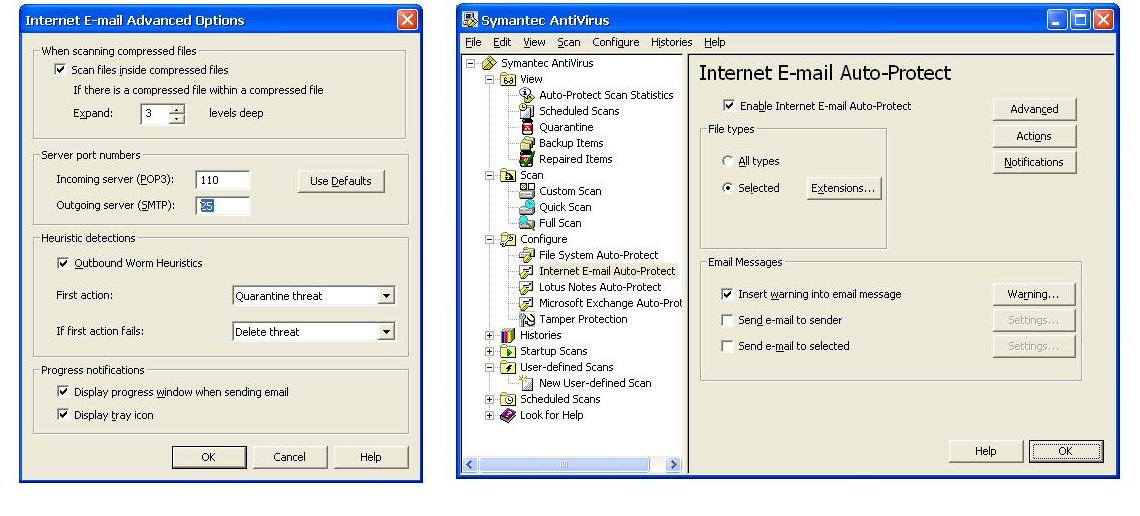Screen dimensions: 1140x516
Task: Click the Warning... button
Action: click(1033, 294)
